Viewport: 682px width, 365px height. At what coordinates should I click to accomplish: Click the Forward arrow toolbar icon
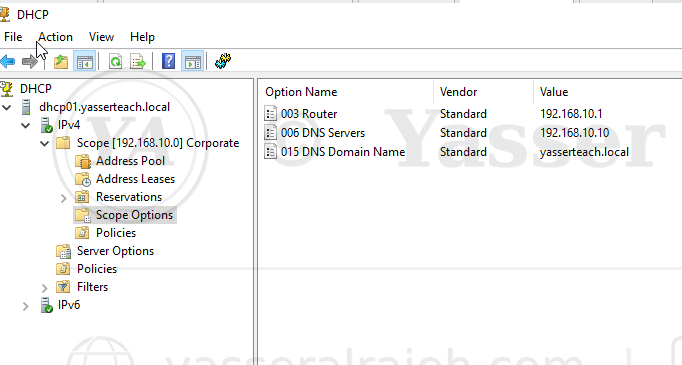point(30,62)
